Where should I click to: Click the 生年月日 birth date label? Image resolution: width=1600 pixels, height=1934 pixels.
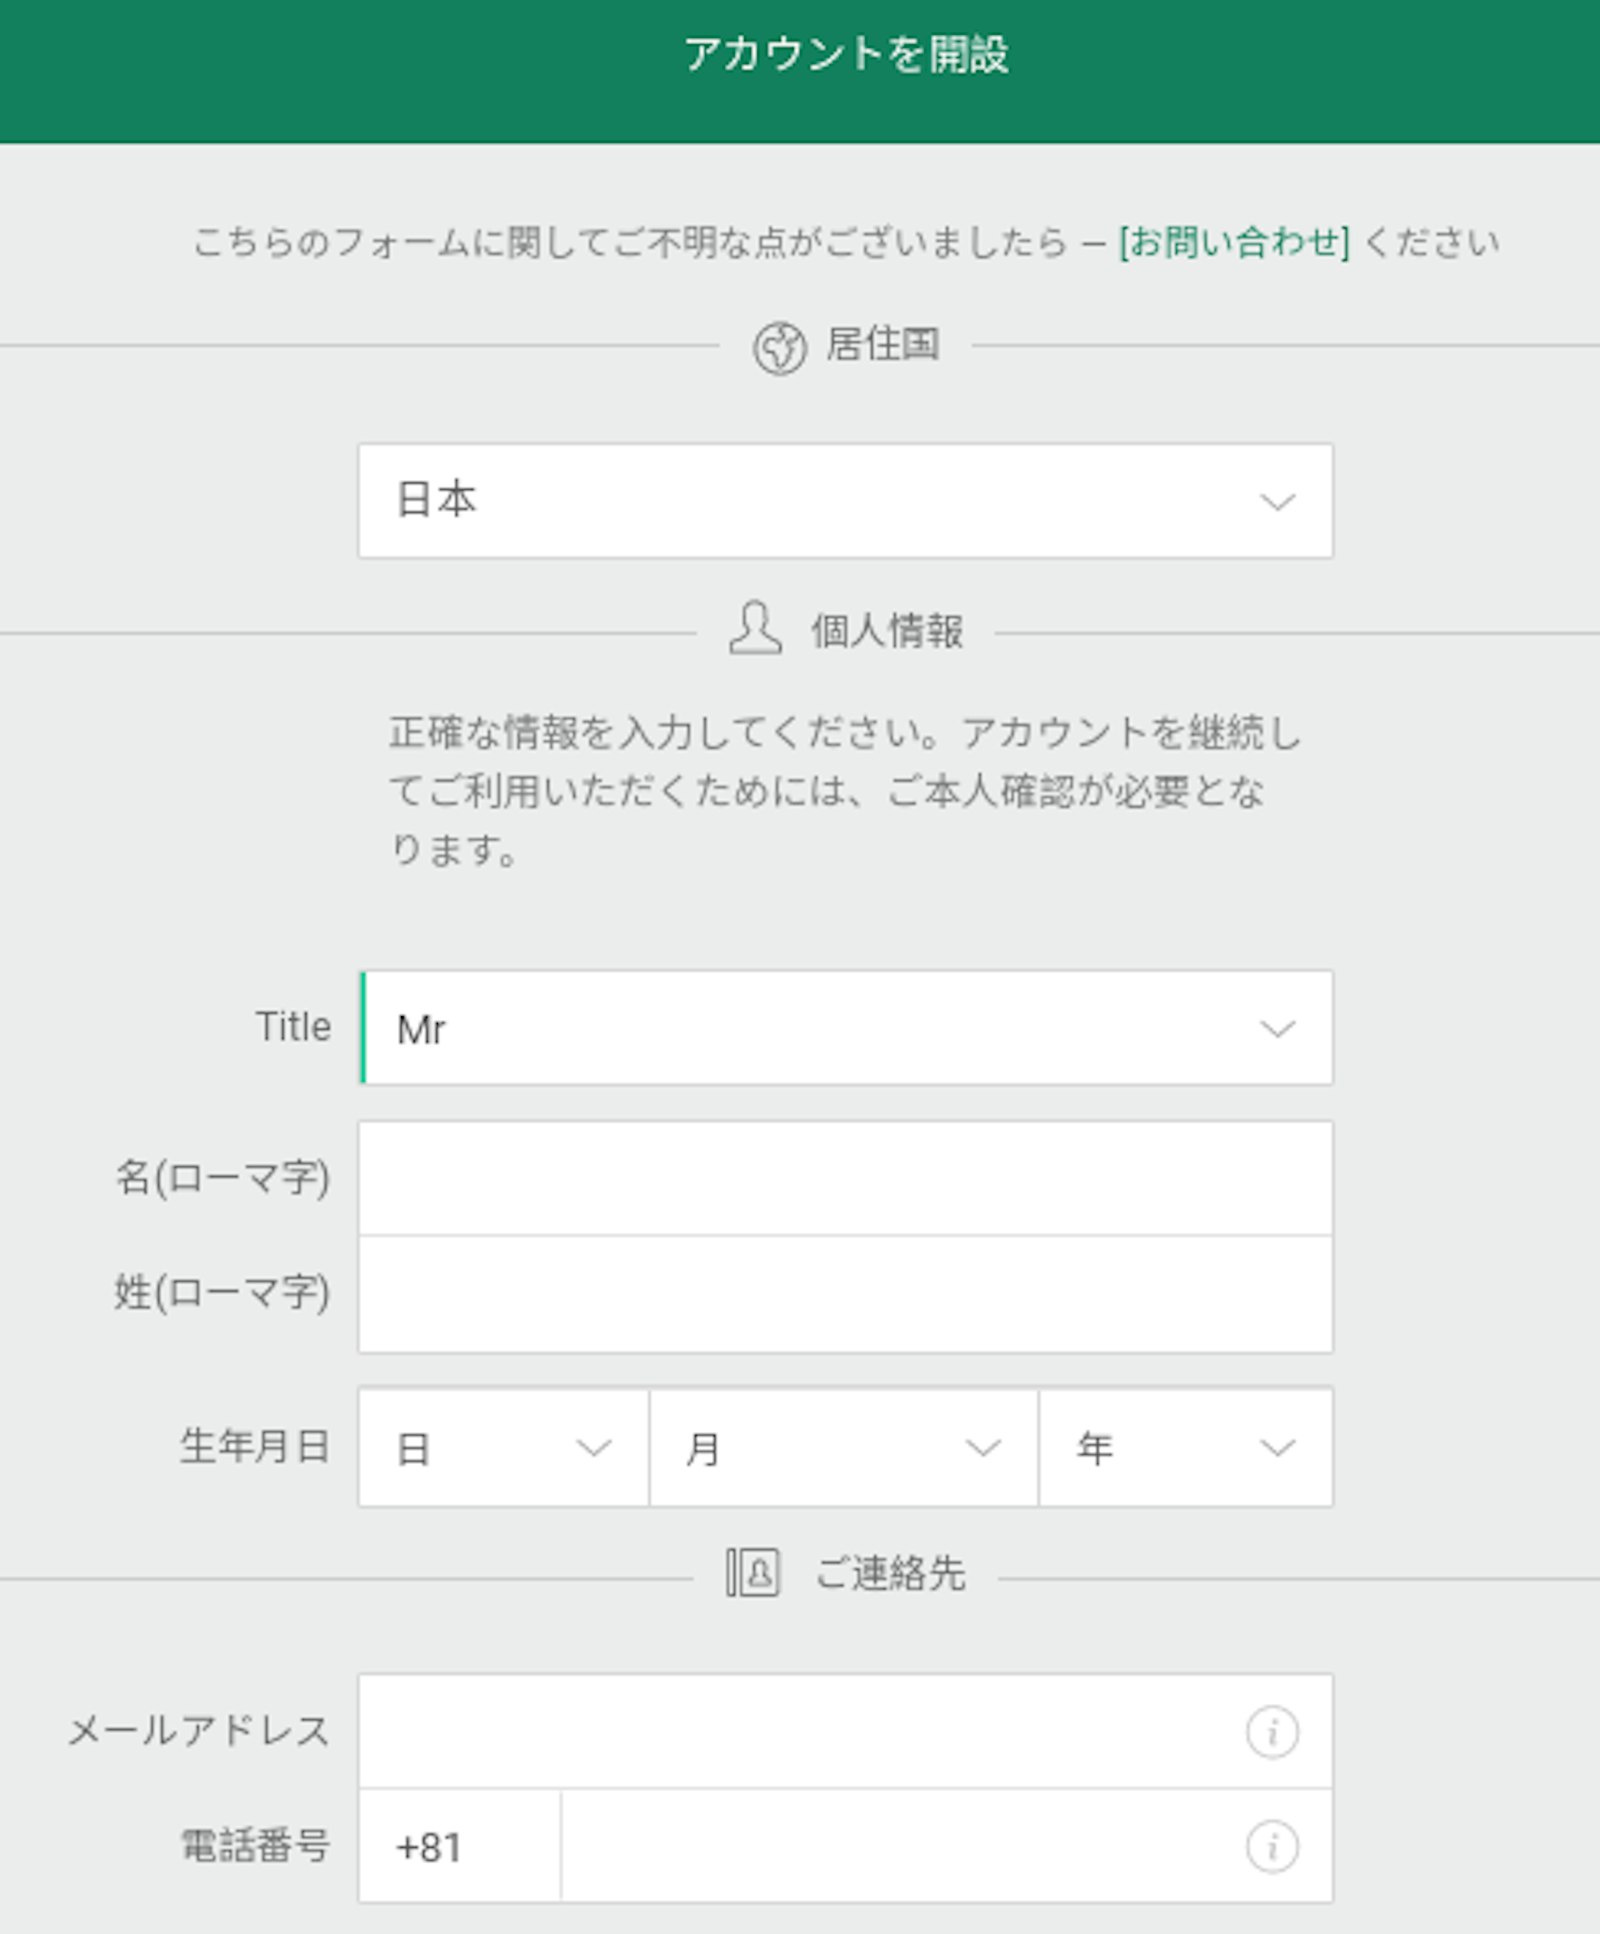[x=255, y=1446]
